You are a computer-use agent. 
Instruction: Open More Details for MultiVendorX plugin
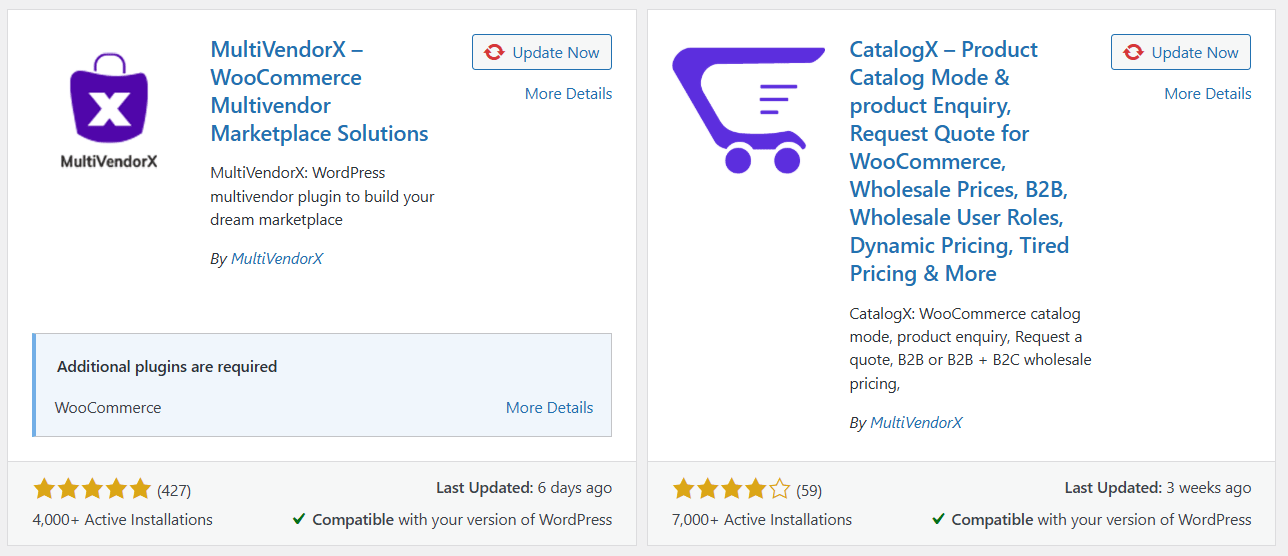click(568, 94)
